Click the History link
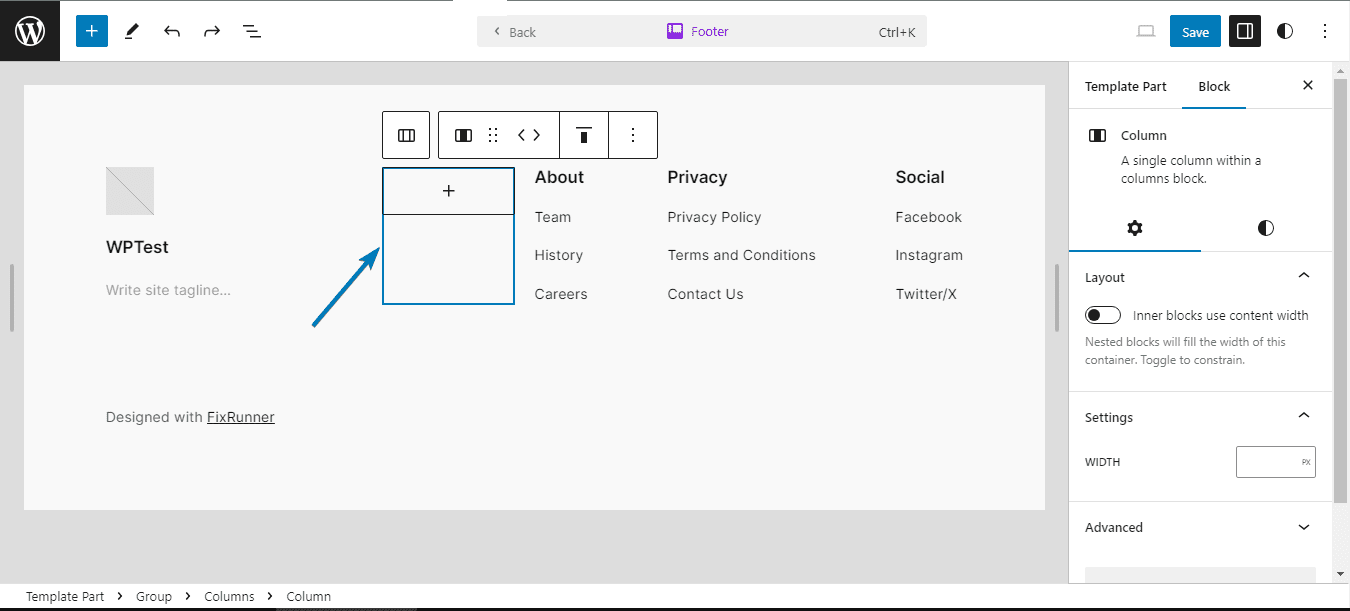The image size is (1350, 611). click(x=559, y=255)
